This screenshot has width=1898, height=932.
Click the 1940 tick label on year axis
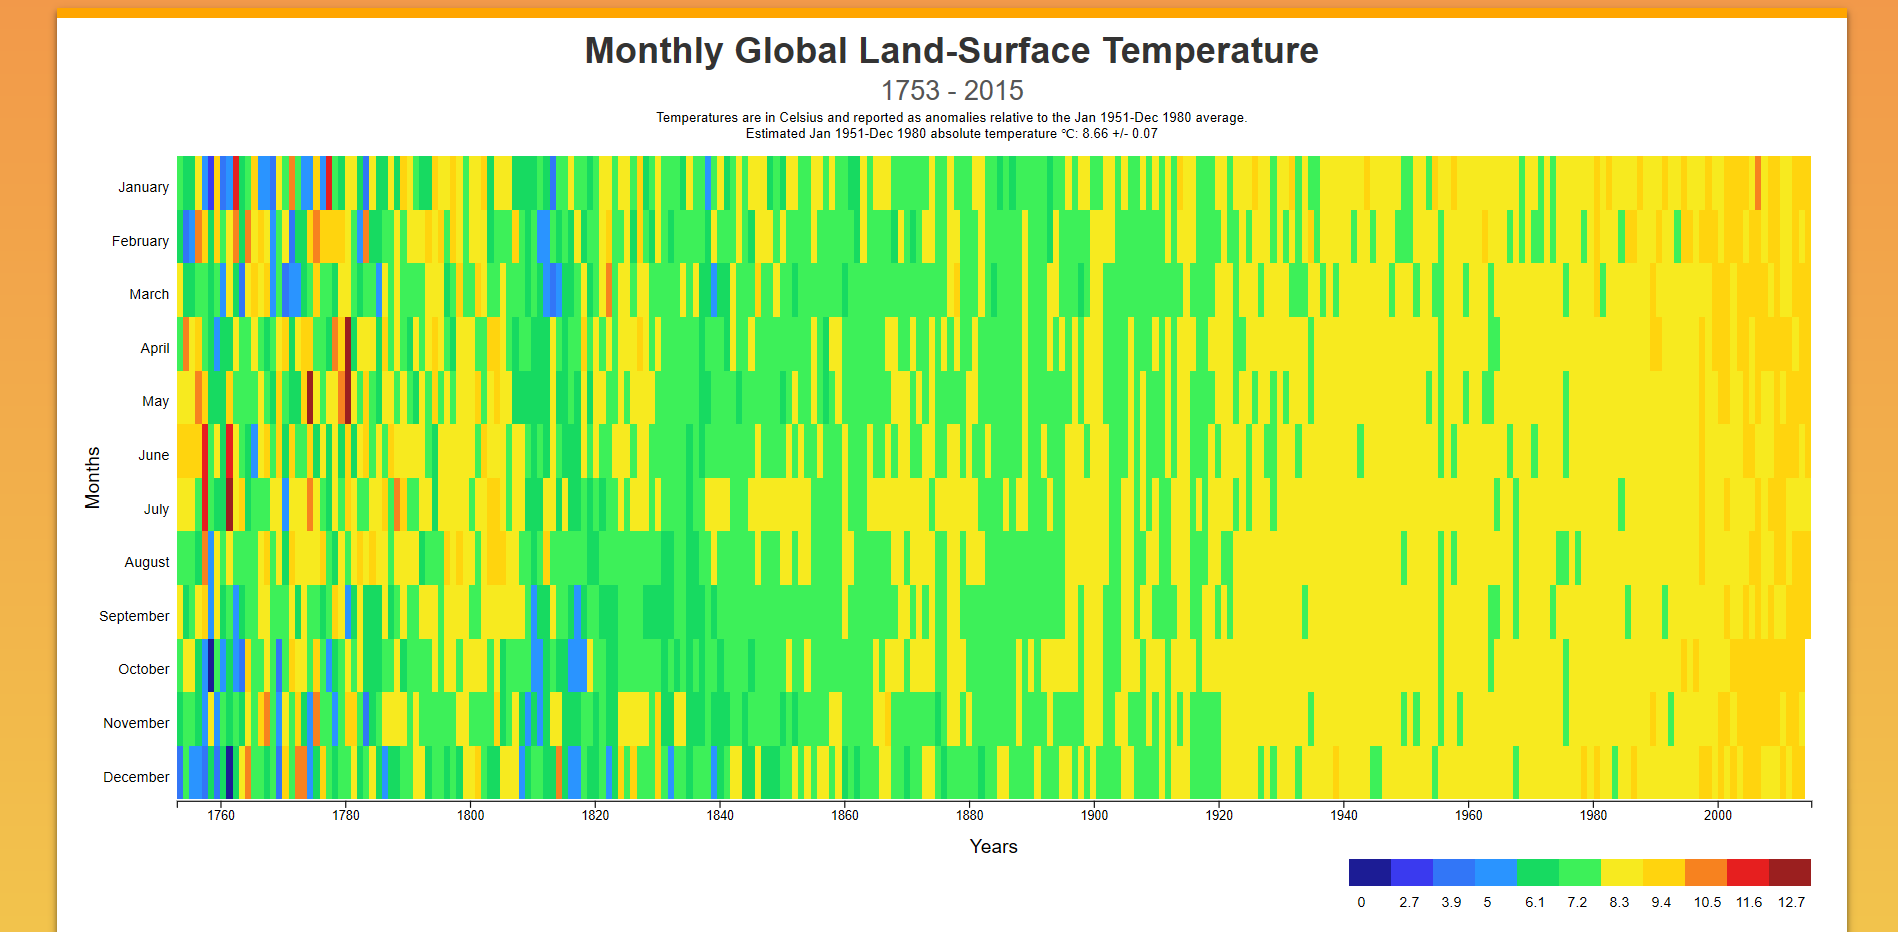[x=1344, y=815]
